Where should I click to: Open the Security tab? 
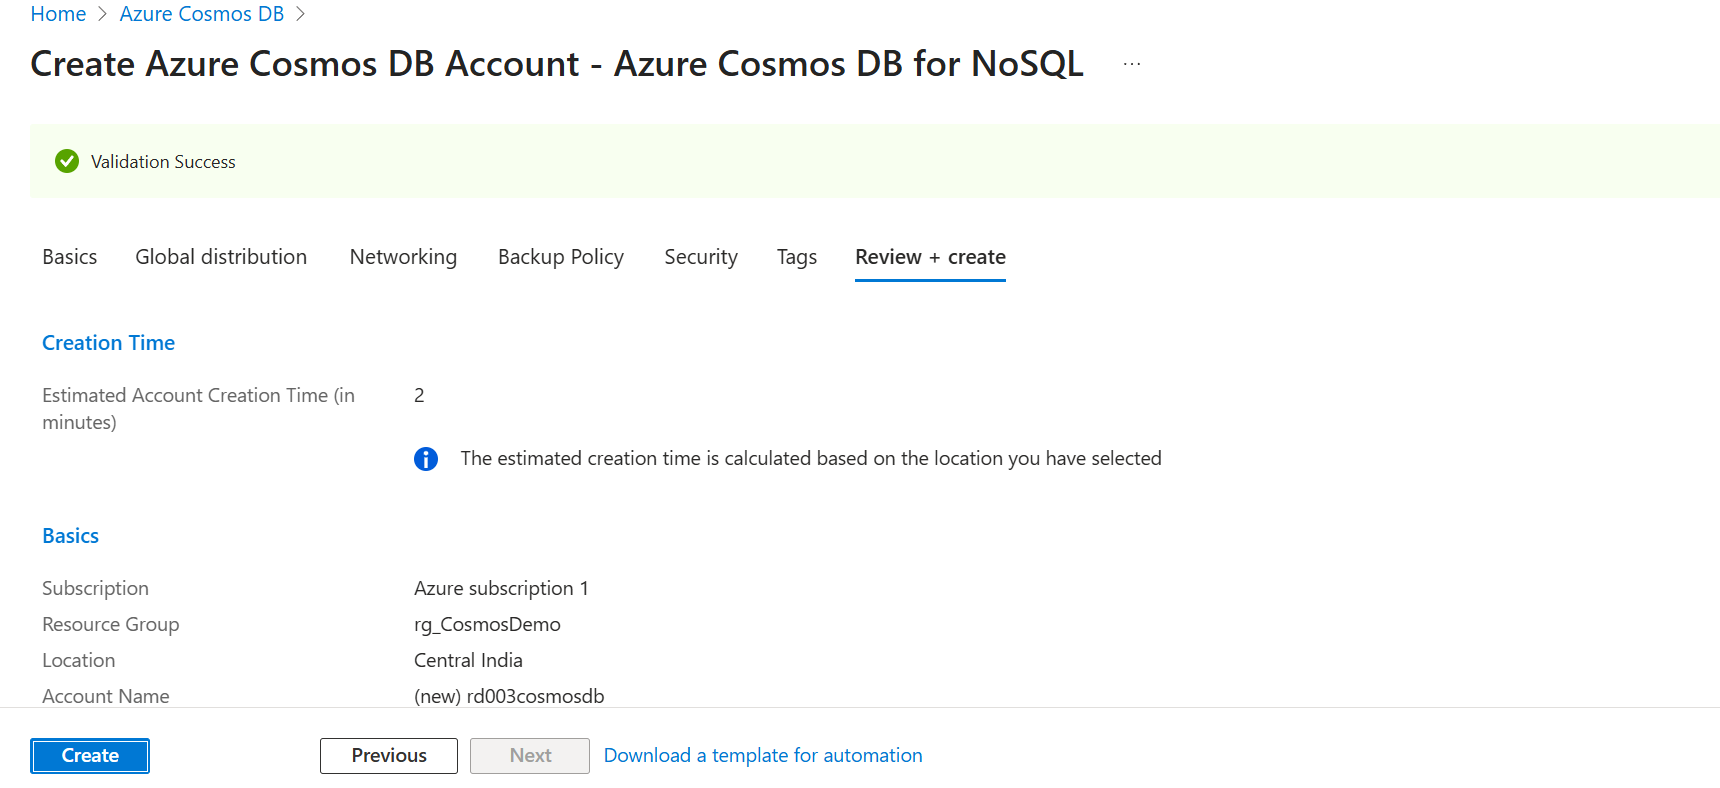(700, 257)
